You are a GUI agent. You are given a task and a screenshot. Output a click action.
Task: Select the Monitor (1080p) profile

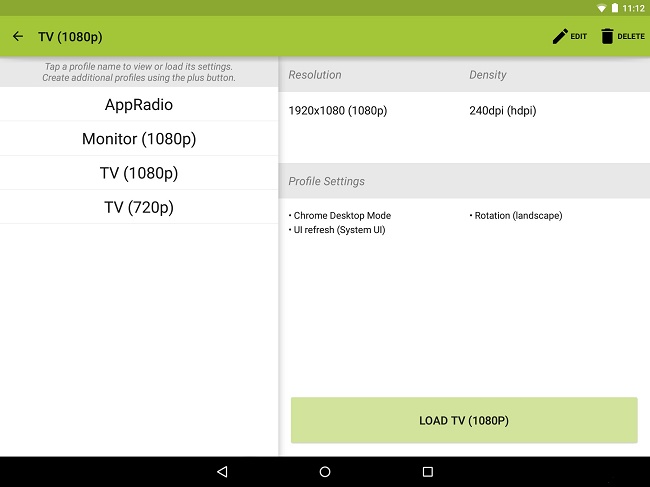click(x=139, y=139)
